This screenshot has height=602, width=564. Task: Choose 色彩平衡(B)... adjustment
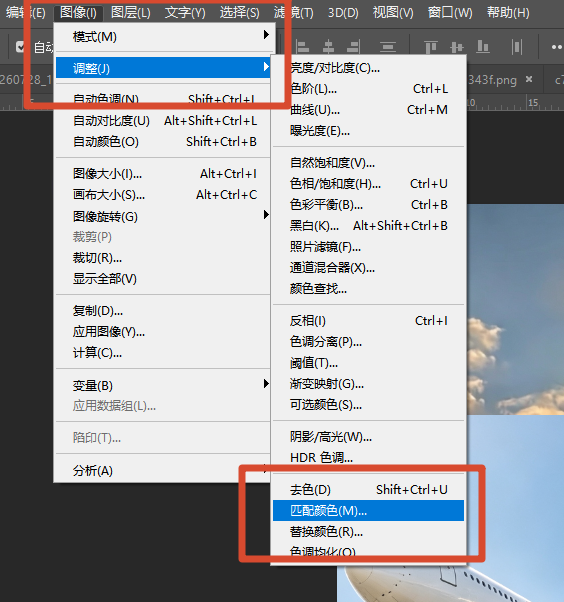click(x=368, y=205)
